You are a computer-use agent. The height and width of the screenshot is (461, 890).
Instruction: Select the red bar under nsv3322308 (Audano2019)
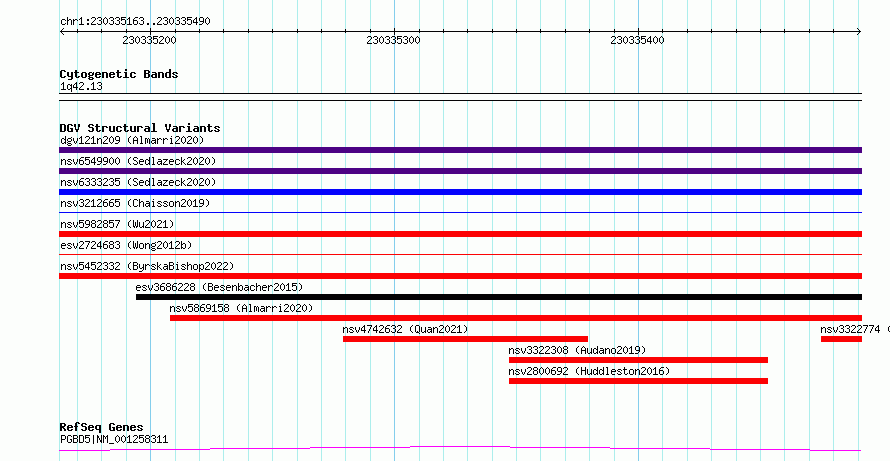tap(639, 360)
